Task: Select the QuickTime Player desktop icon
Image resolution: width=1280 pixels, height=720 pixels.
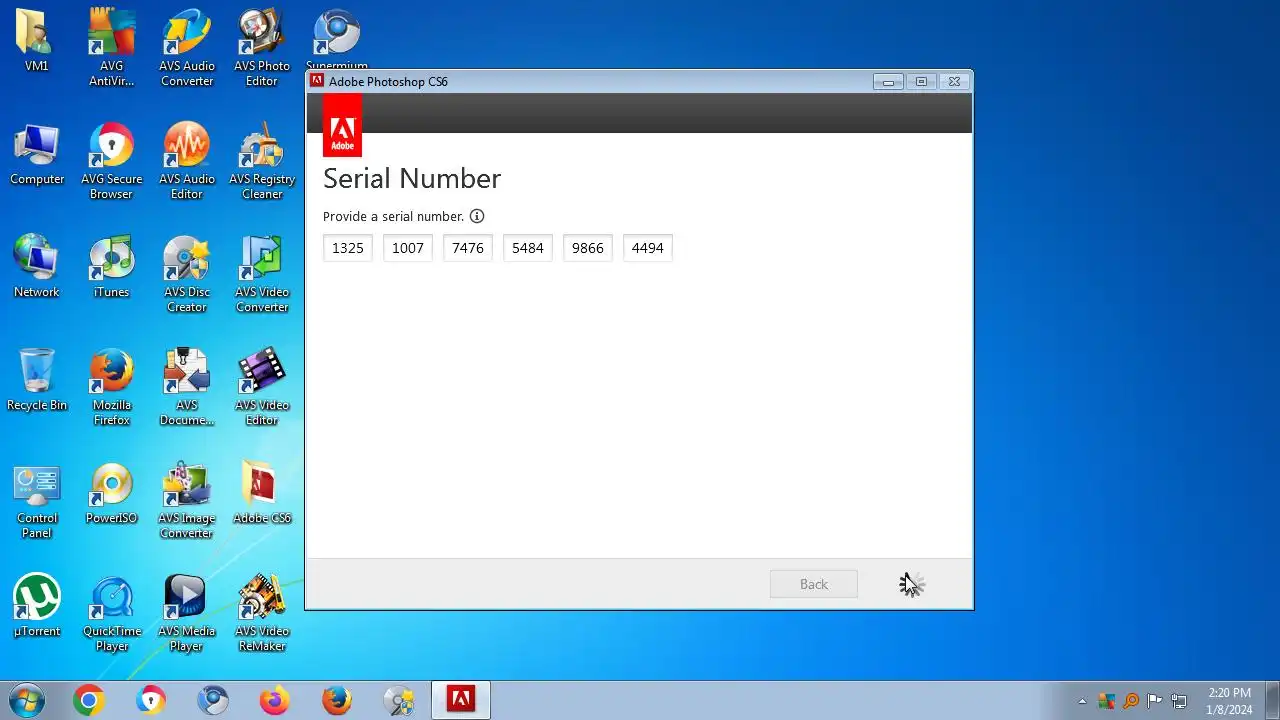Action: point(112,613)
